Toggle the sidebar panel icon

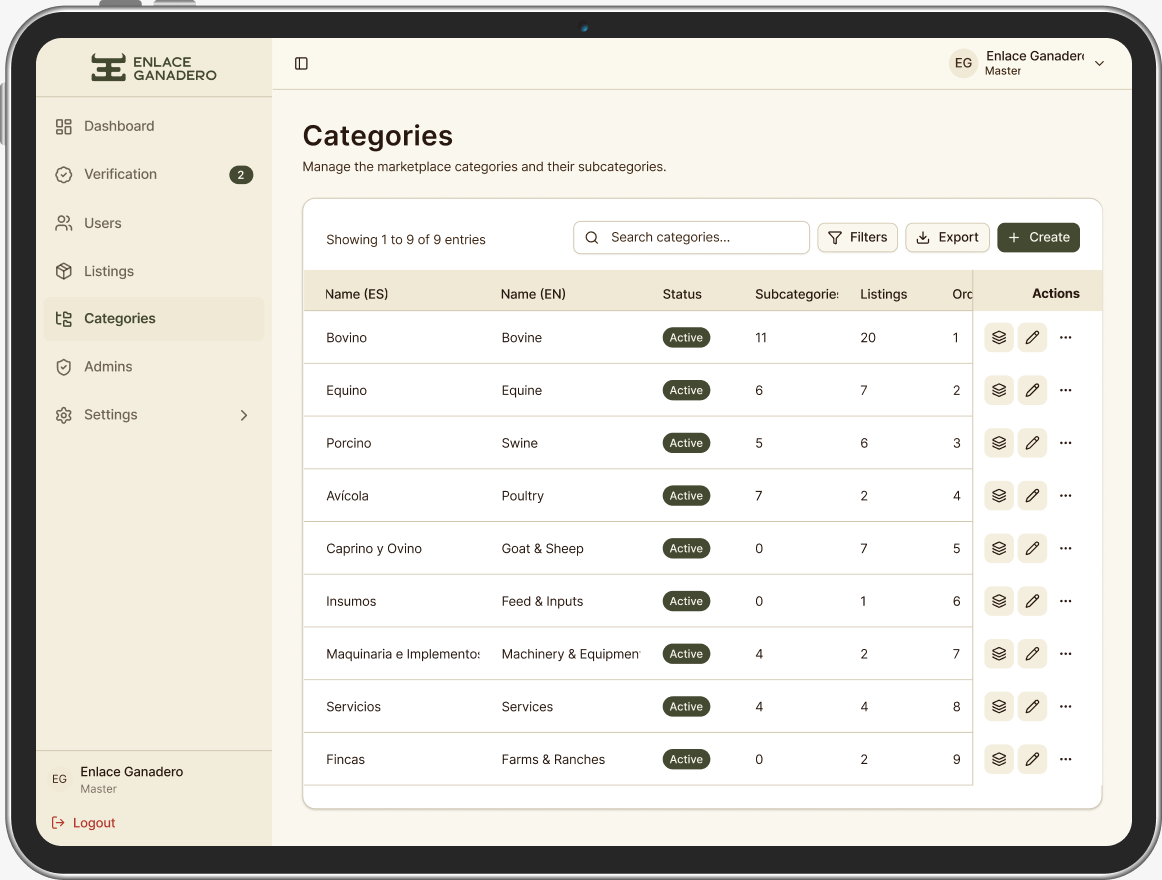click(x=301, y=64)
